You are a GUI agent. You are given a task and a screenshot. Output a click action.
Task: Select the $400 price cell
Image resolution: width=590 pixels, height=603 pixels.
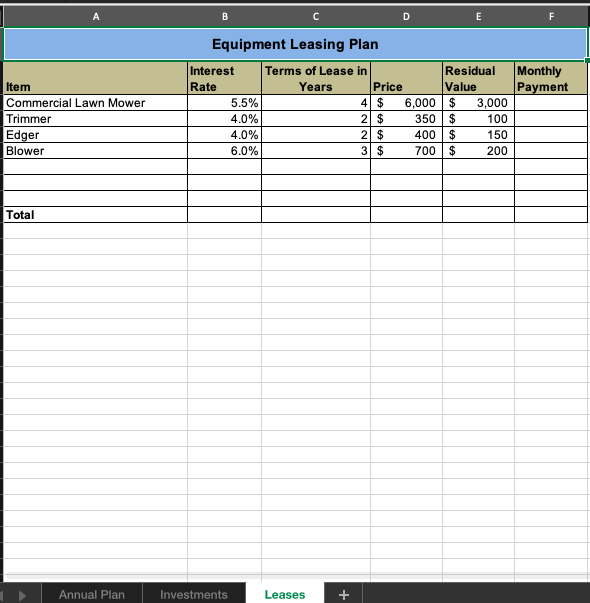tap(406, 135)
